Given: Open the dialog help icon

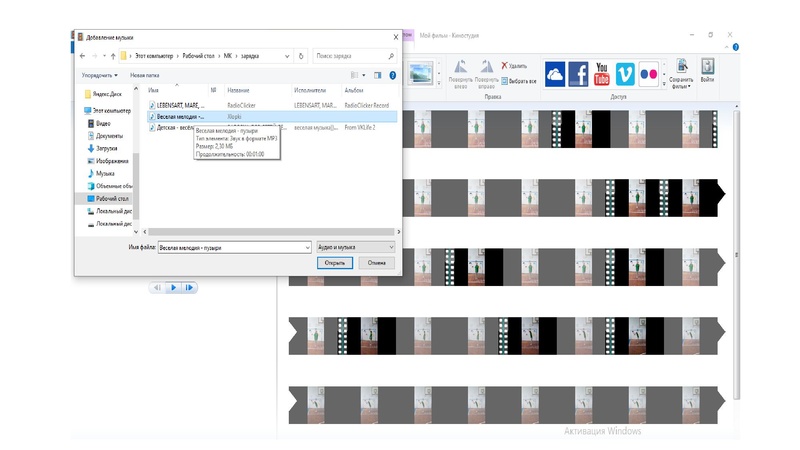Looking at the screenshot, I should point(392,75).
